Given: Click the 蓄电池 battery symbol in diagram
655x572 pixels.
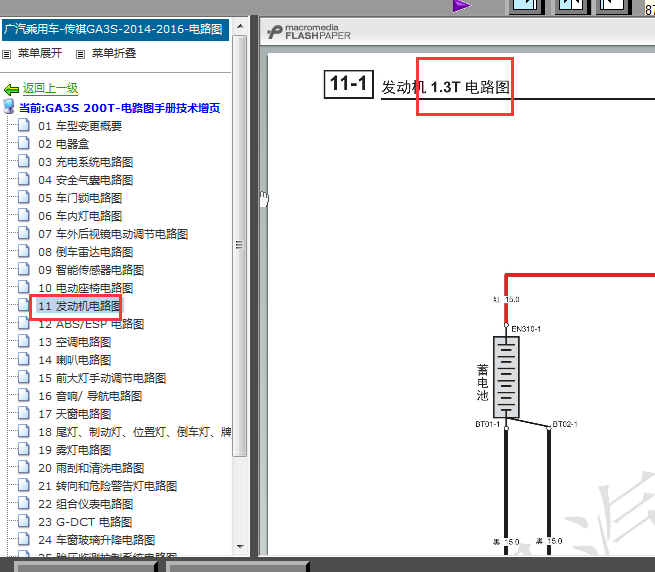Looking at the screenshot, I should 506,377.
